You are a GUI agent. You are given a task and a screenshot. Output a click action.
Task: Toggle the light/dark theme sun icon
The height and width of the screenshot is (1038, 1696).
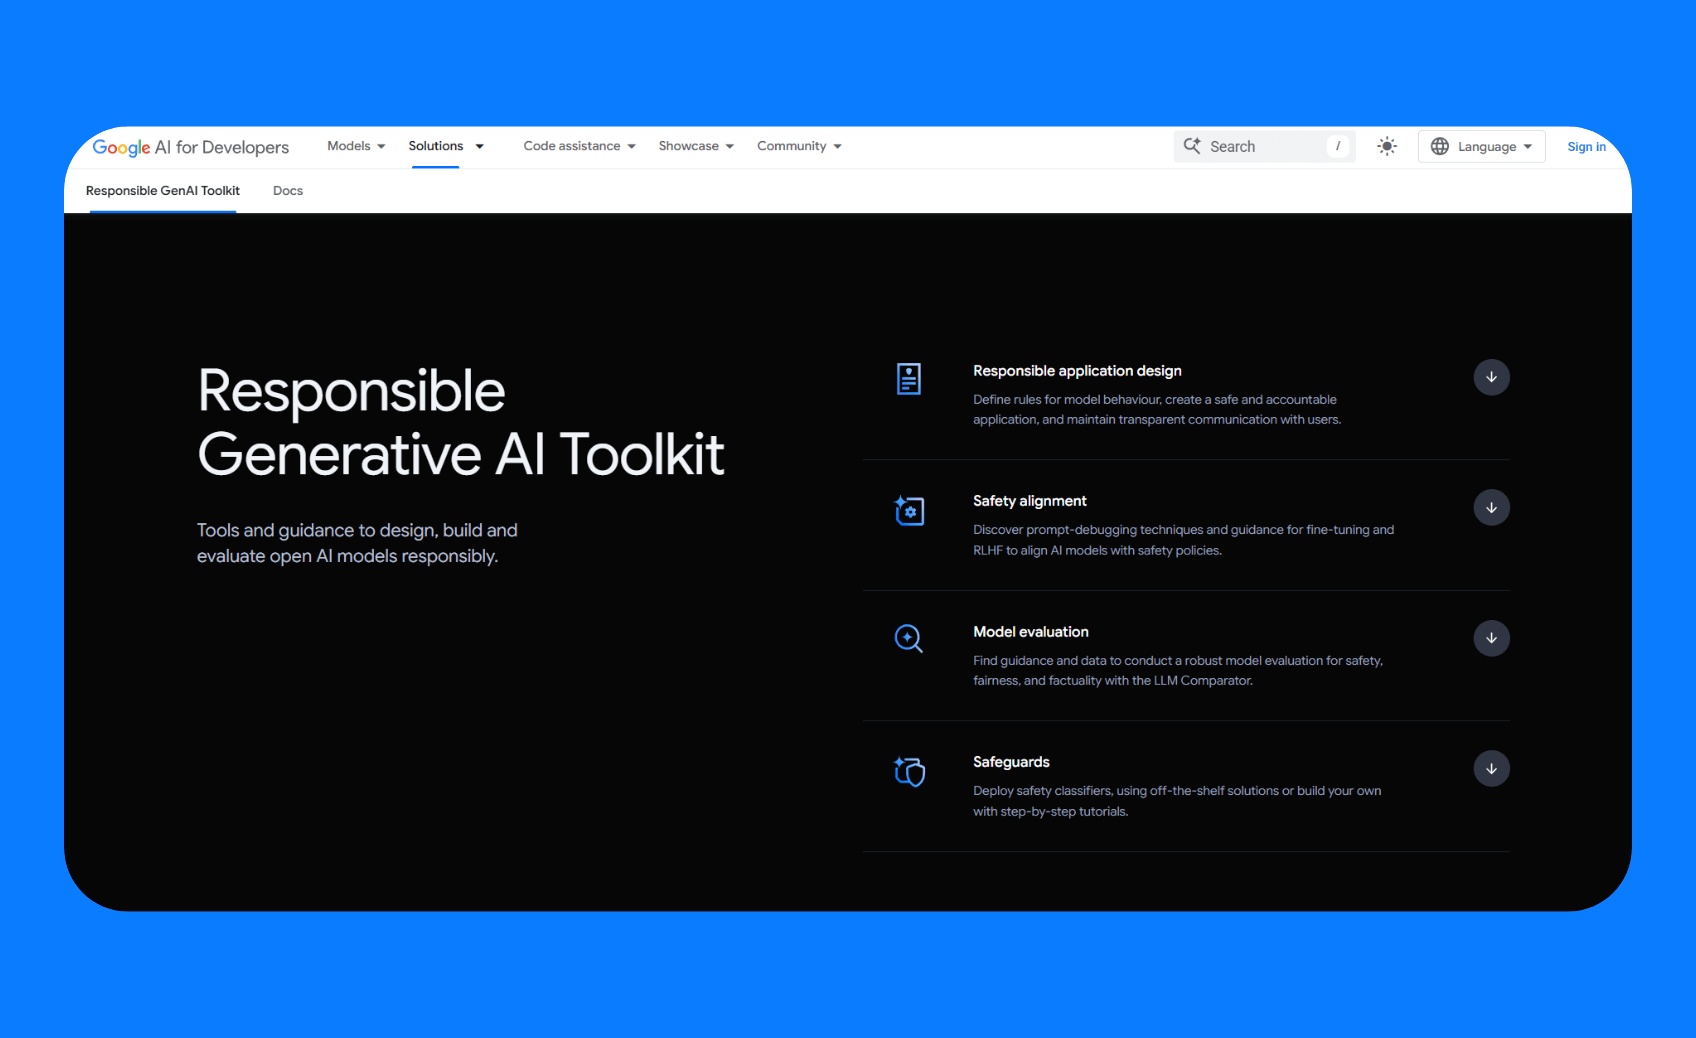click(x=1387, y=146)
